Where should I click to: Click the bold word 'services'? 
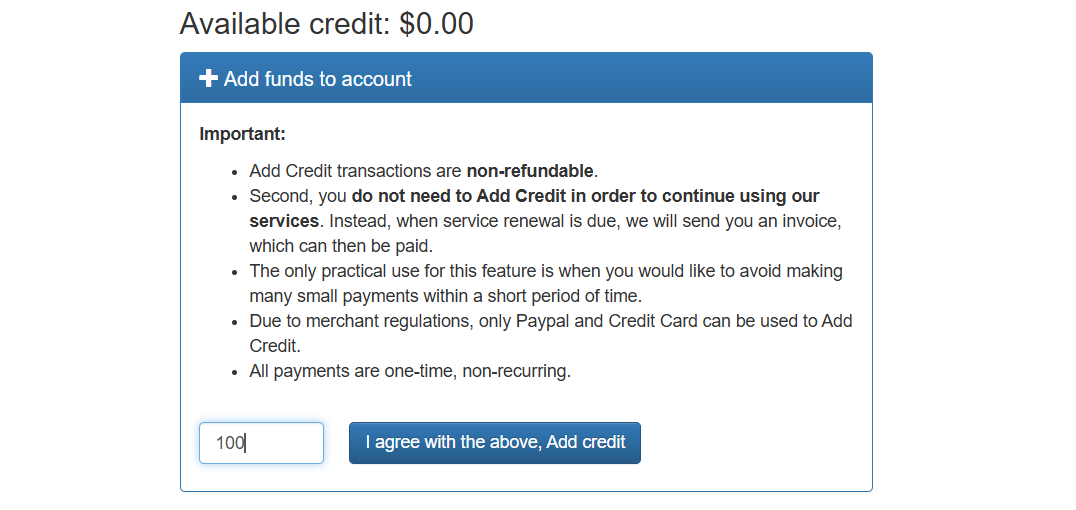coord(283,220)
